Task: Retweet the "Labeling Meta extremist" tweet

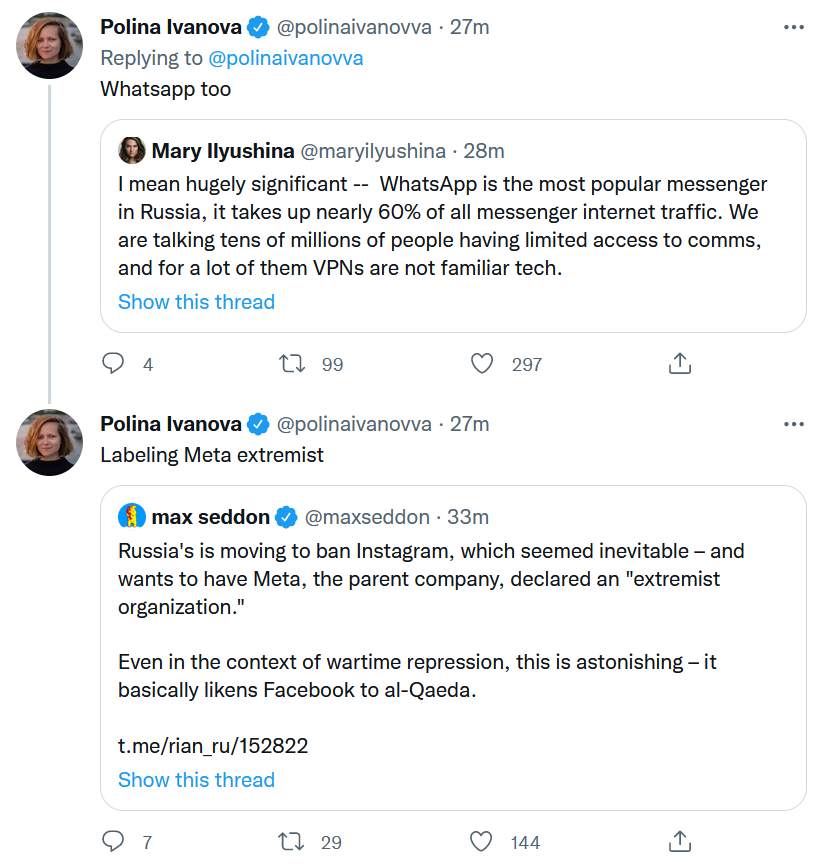Action: click(292, 842)
